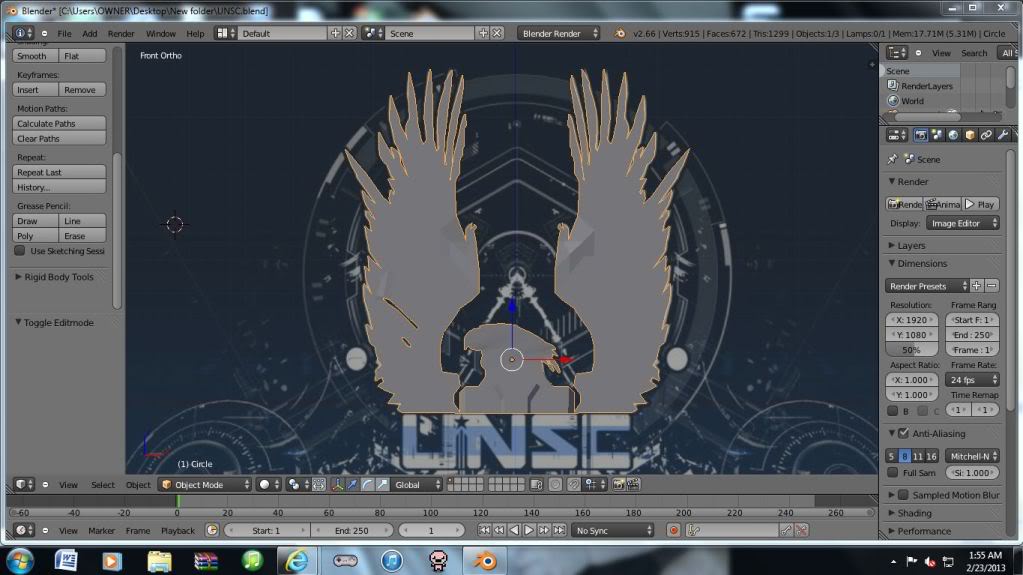Enable Full Sample checkbox
Image resolution: width=1023 pixels, height=575 pixels.
(x=893, y=473)
